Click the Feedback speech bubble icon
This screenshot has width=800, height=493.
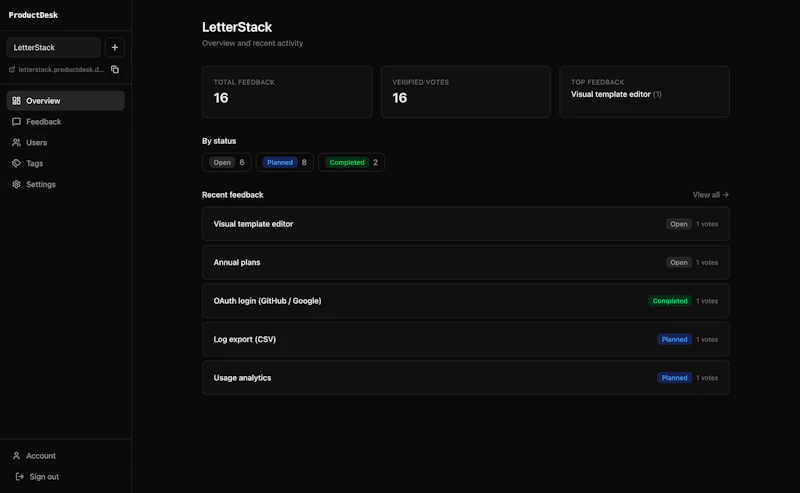[16, 122]
